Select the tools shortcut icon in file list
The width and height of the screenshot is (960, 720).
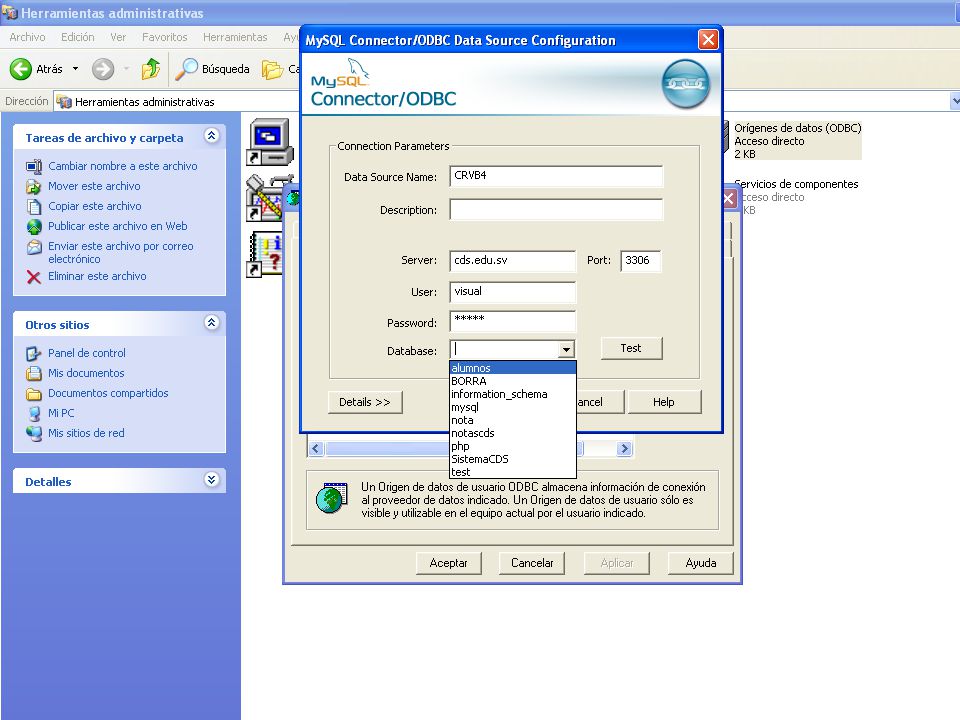pyautogui.click(x=264, y=198)
